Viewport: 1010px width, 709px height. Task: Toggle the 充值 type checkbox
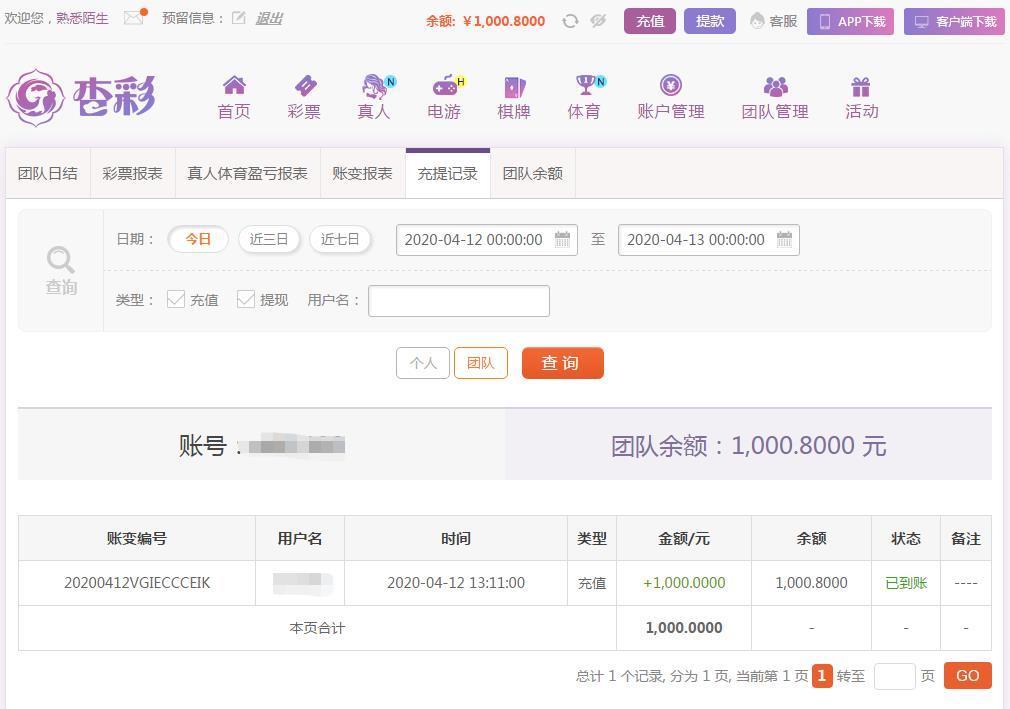pyautogui.click(x=176, y=299)
